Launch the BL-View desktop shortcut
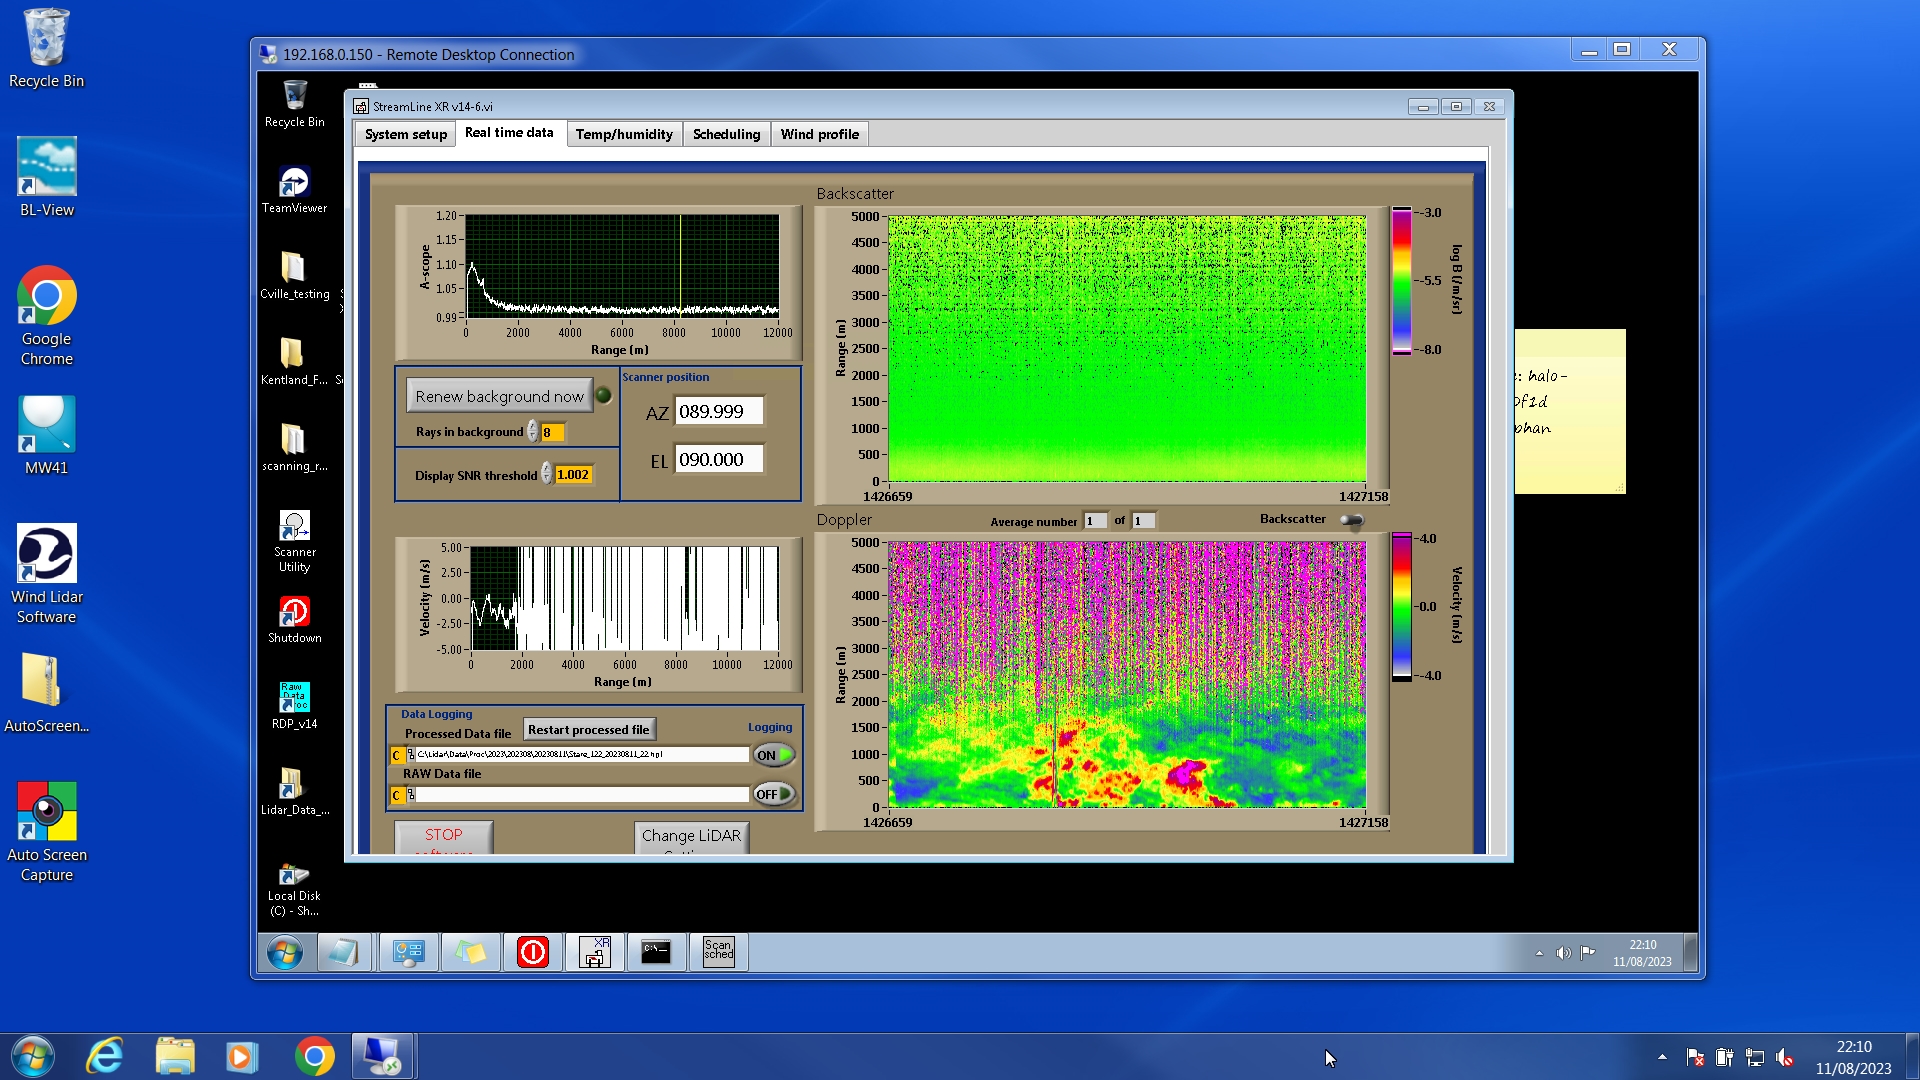Image resolution: width=1920 pixels, height=1080 pixels. (46, 167)
